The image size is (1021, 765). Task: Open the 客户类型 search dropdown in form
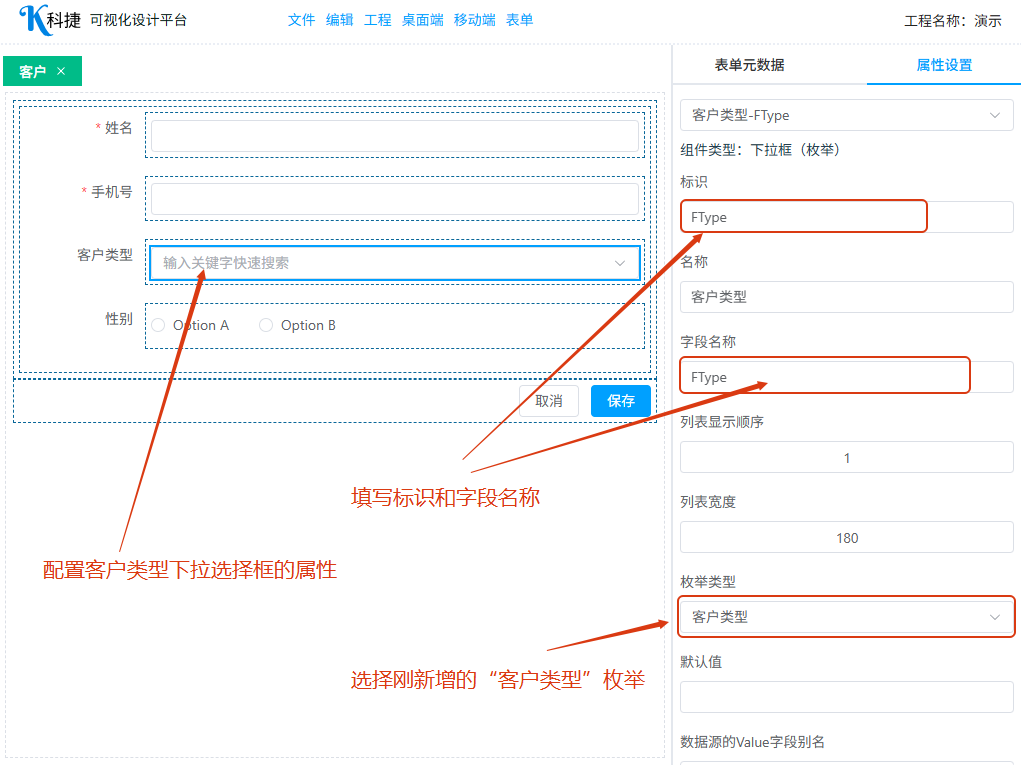[394, 263]
